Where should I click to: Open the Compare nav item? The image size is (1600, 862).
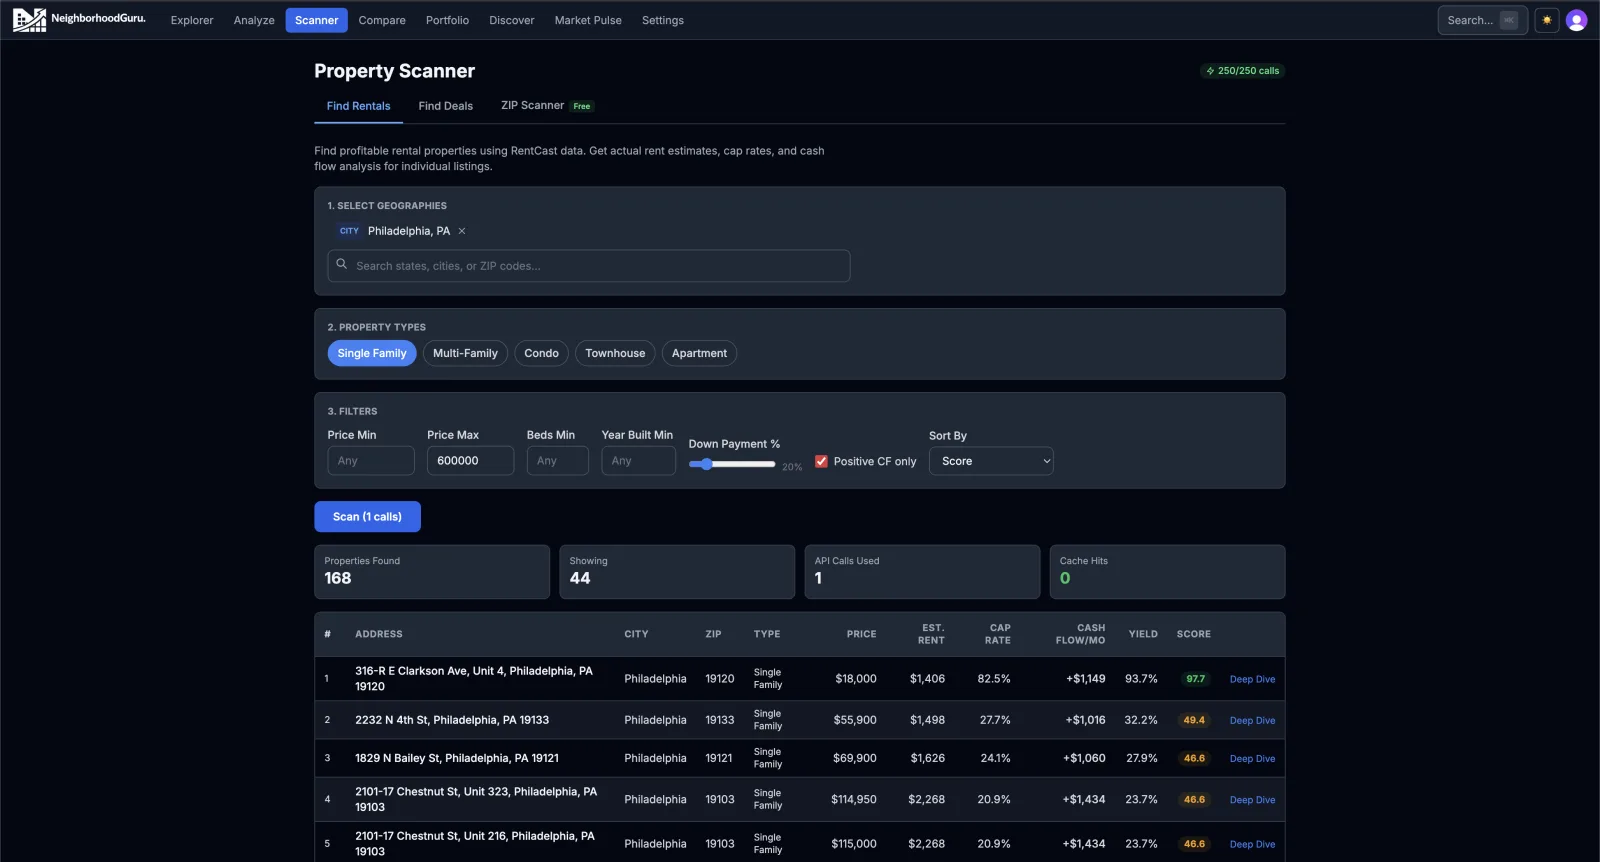(x=382, y=20)
